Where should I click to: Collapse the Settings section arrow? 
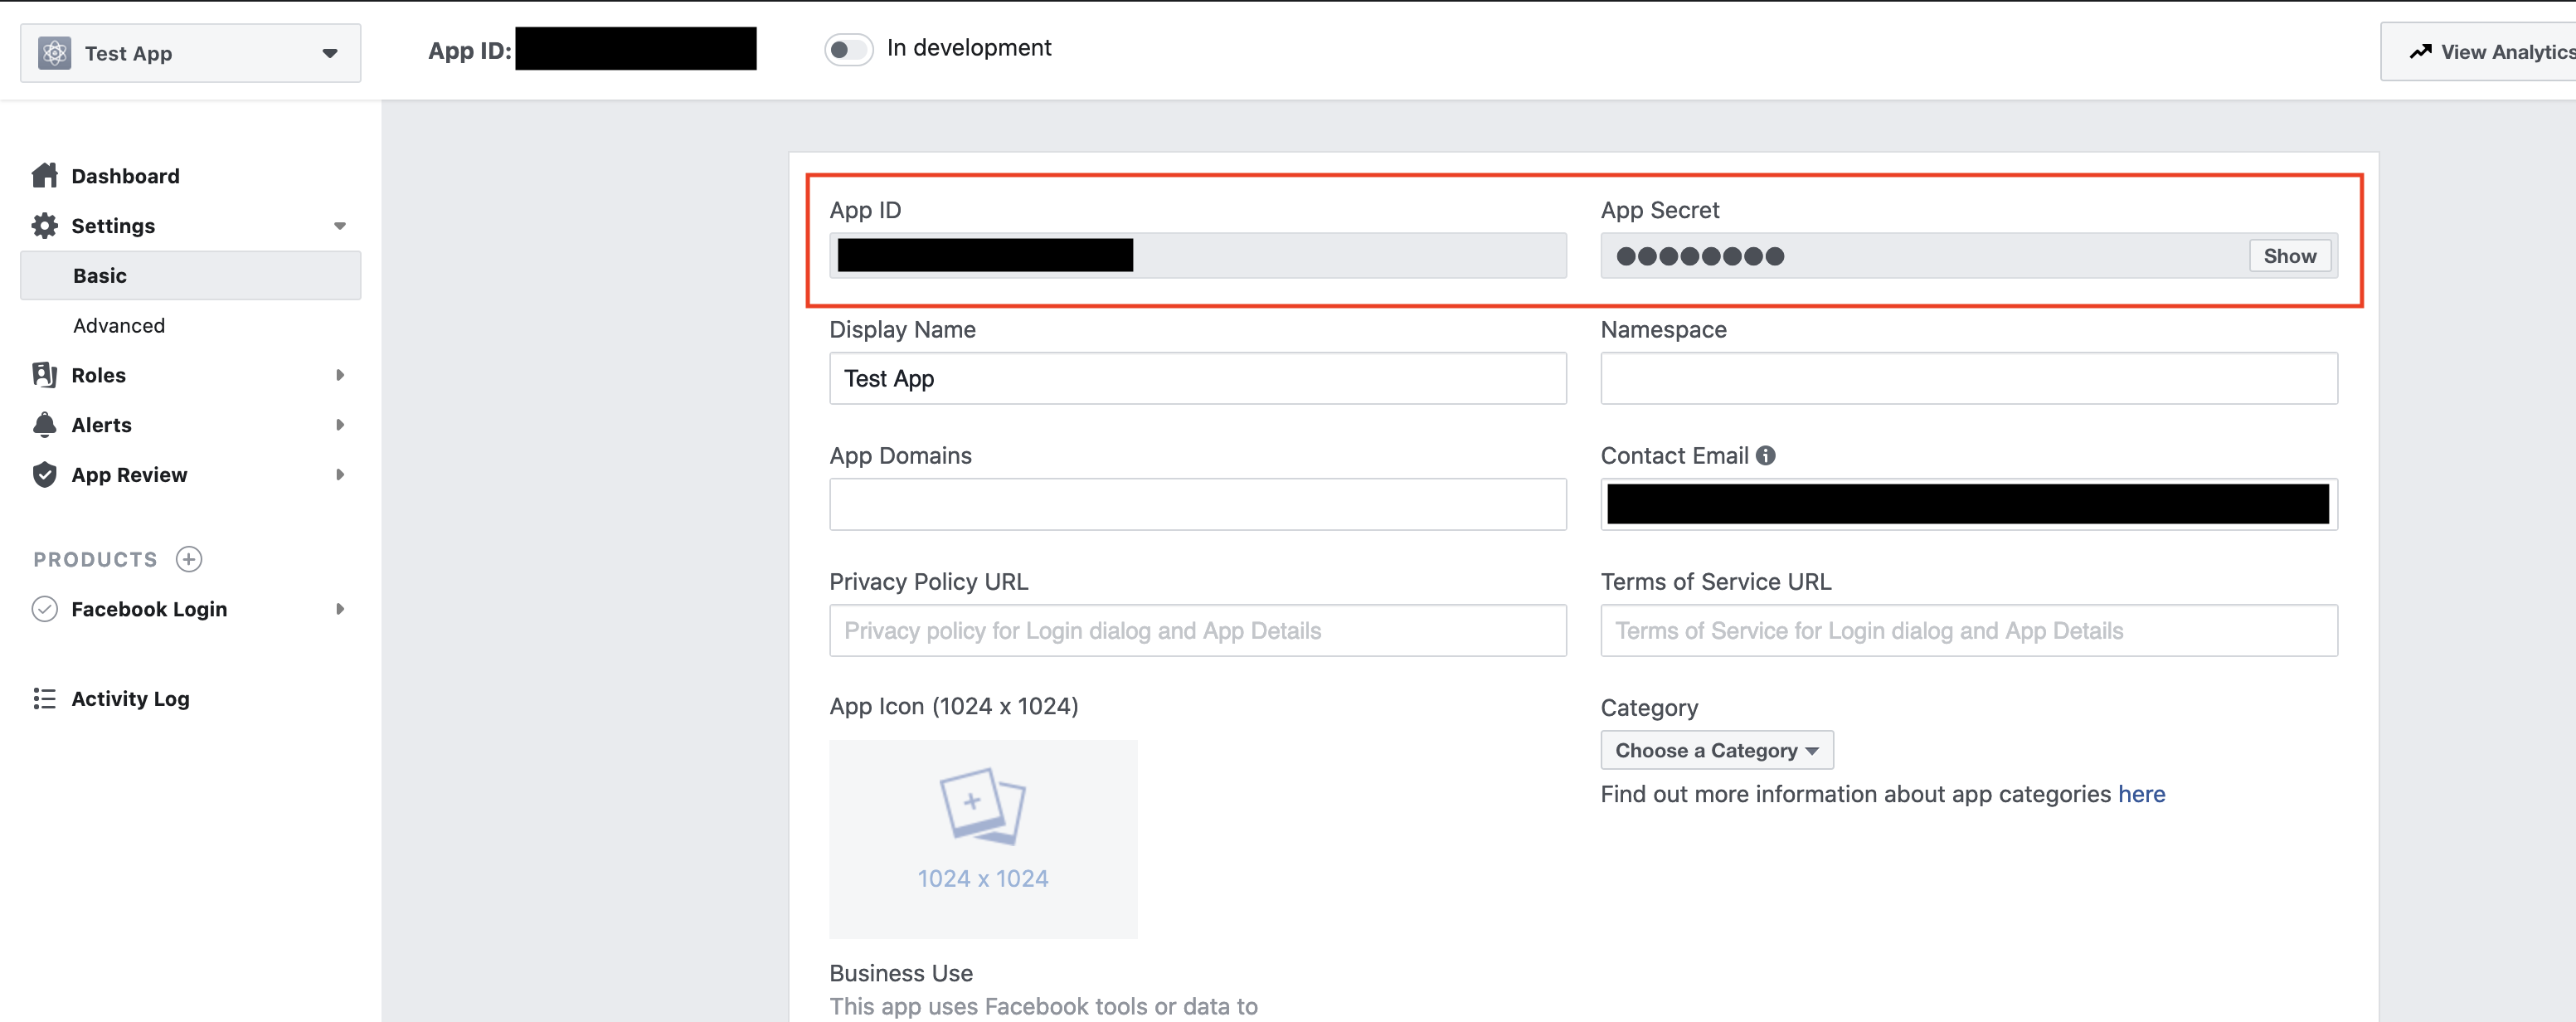(340, 226)
